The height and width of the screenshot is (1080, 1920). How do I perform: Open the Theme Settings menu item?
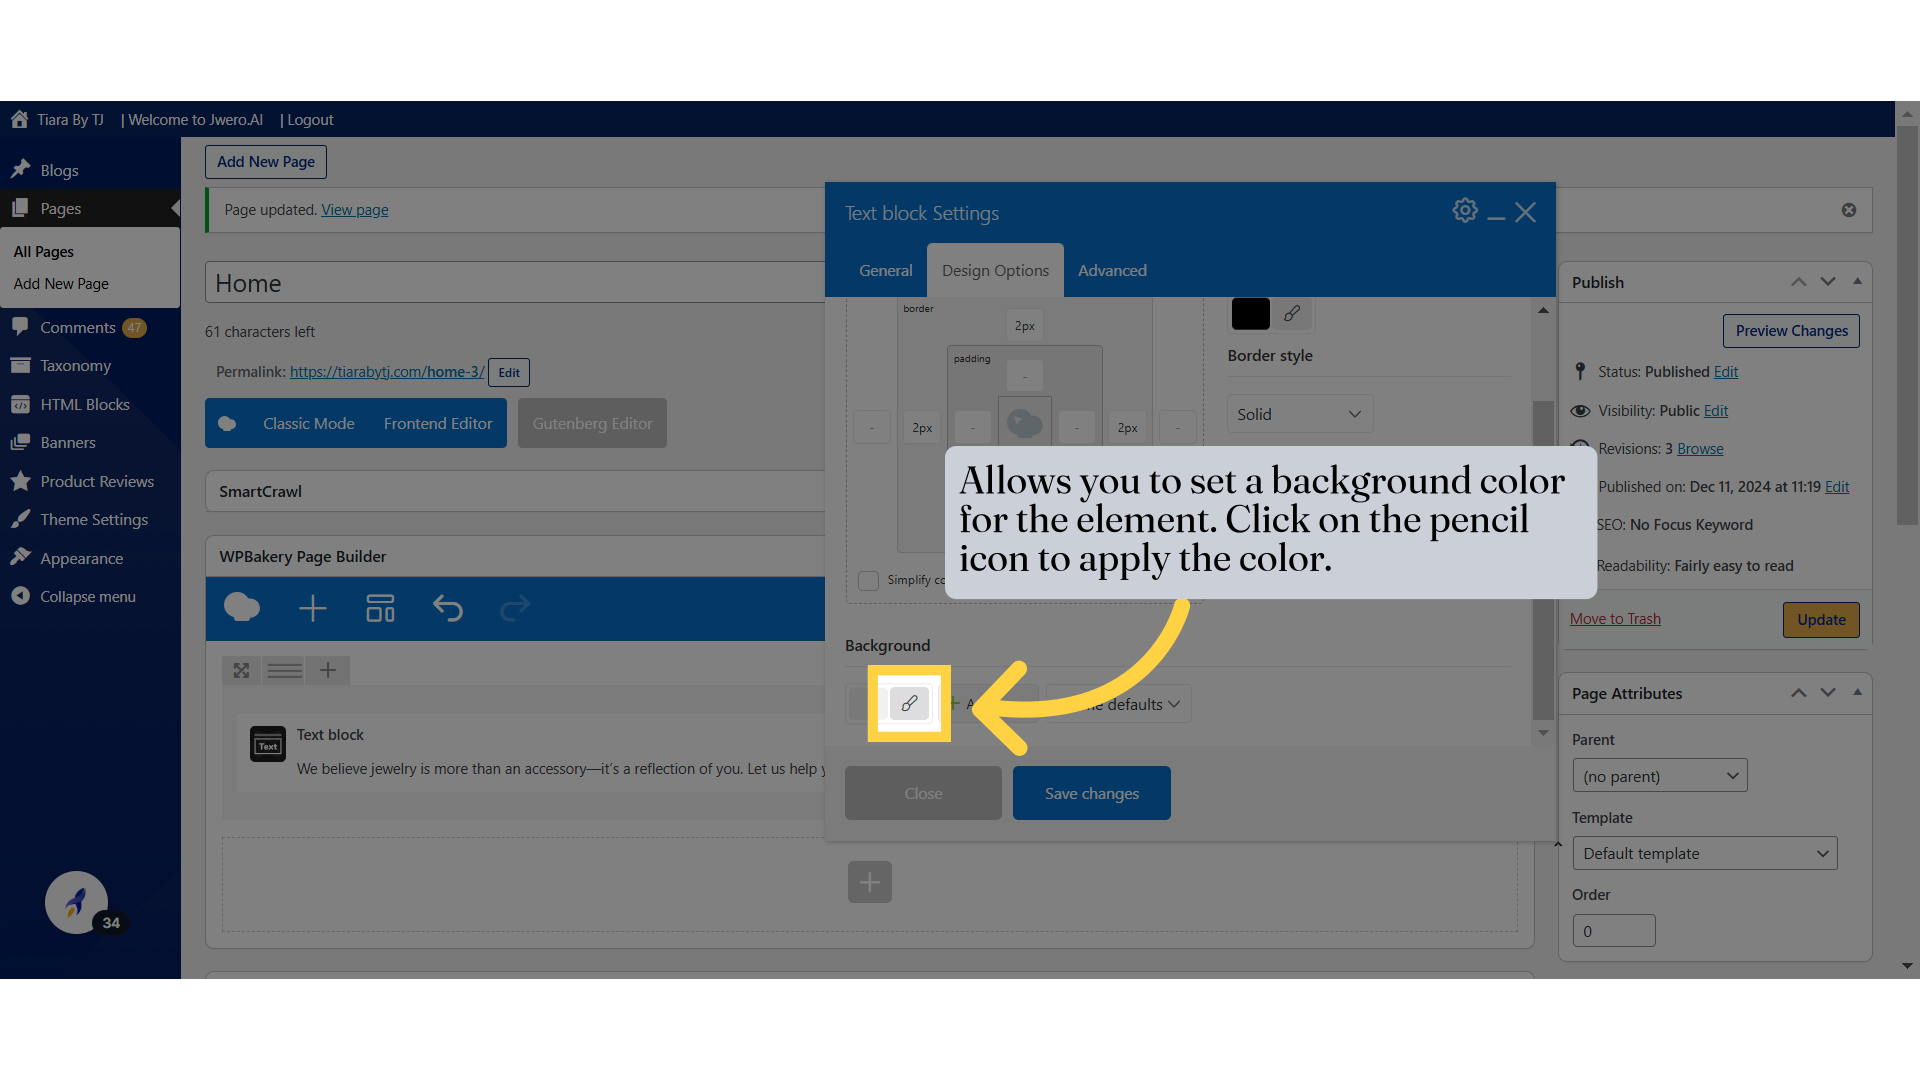94,519
